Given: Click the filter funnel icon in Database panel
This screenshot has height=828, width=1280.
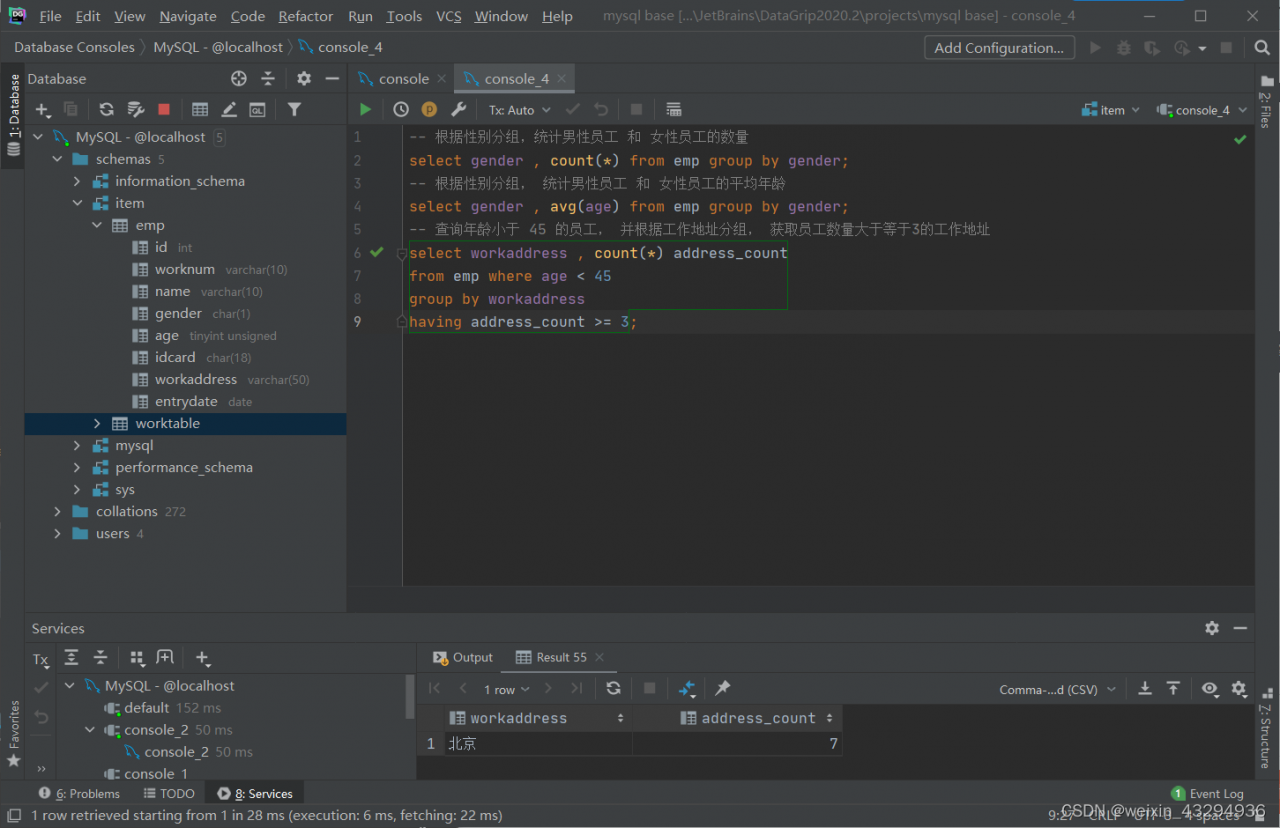Looking at the screenshot, I should tap(294, 110).
